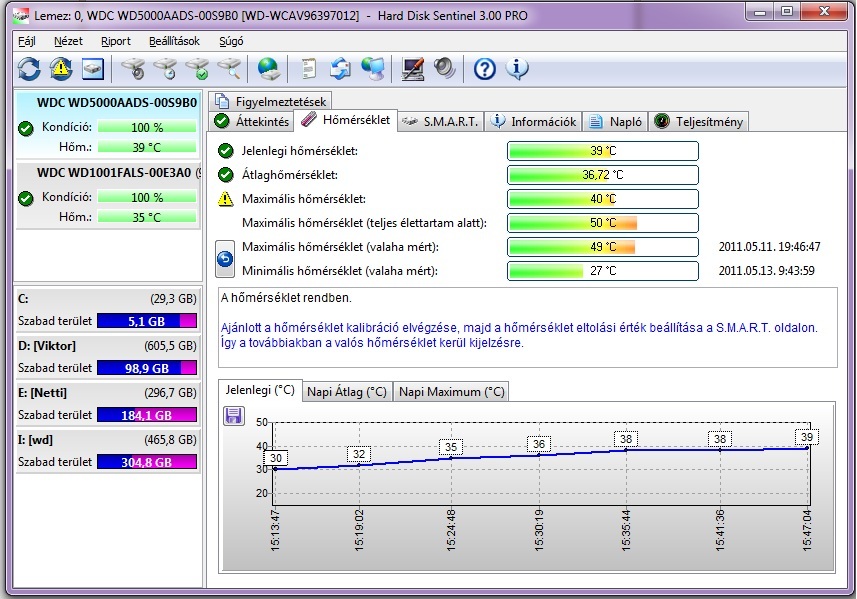The height and width of the screenshot is (599, 857).
Task: Click the network computers toolbar icon
Action: pos(373,69)
